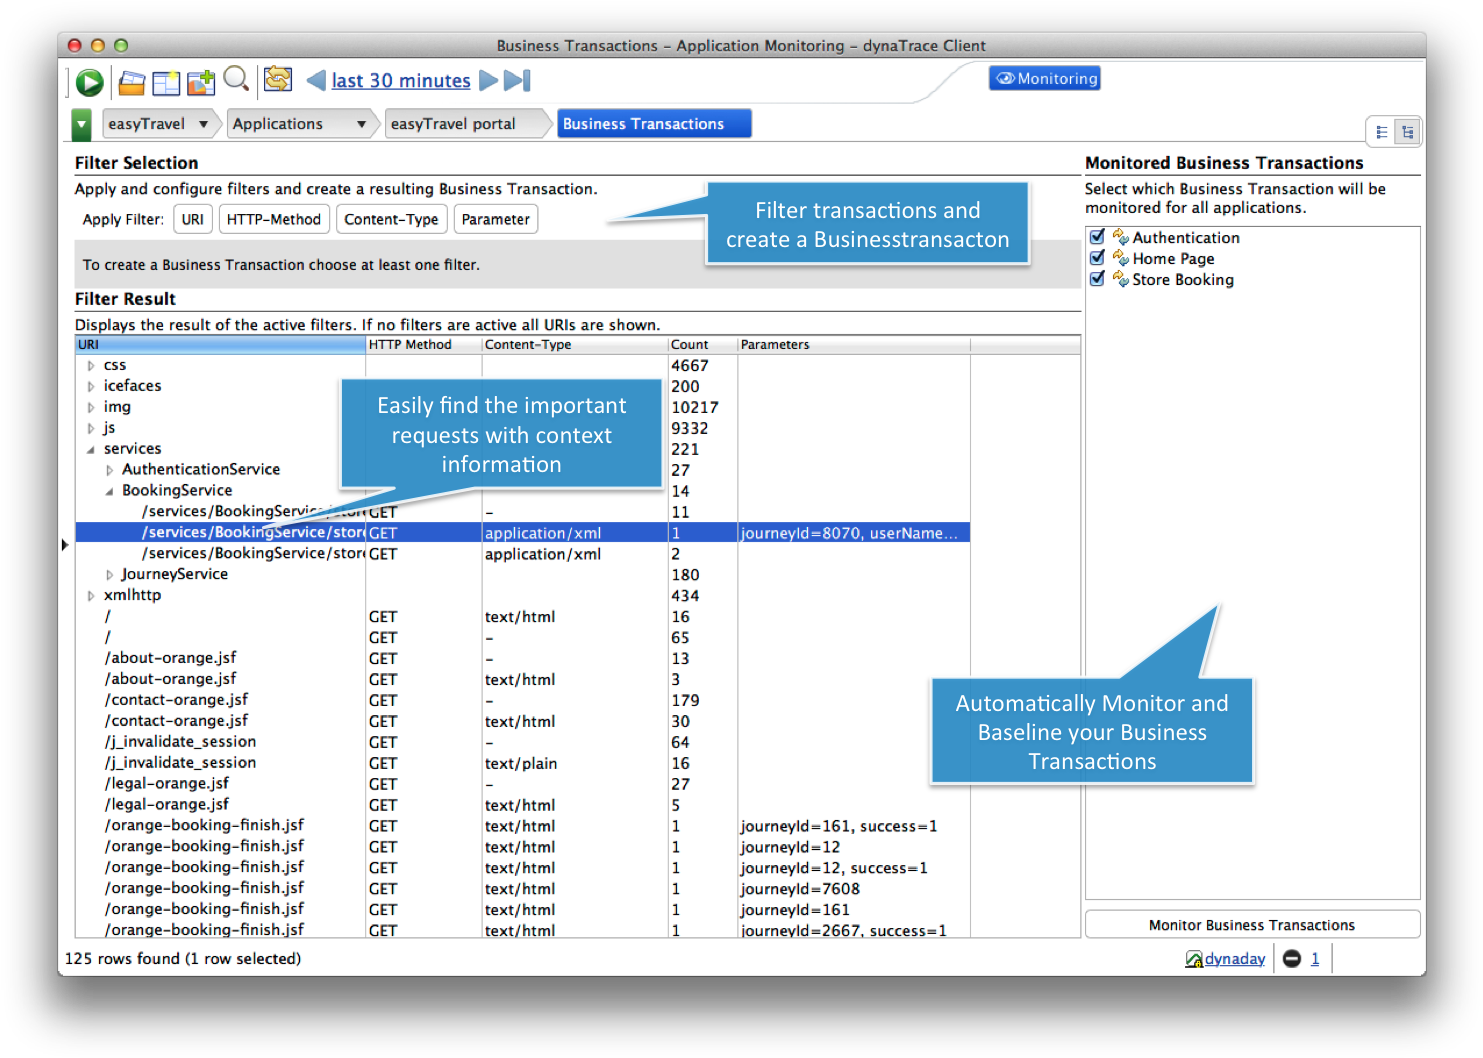Select the JourneyService row in Filter Result
This screenshot has width=1483, height=1058.
(175, 574)
